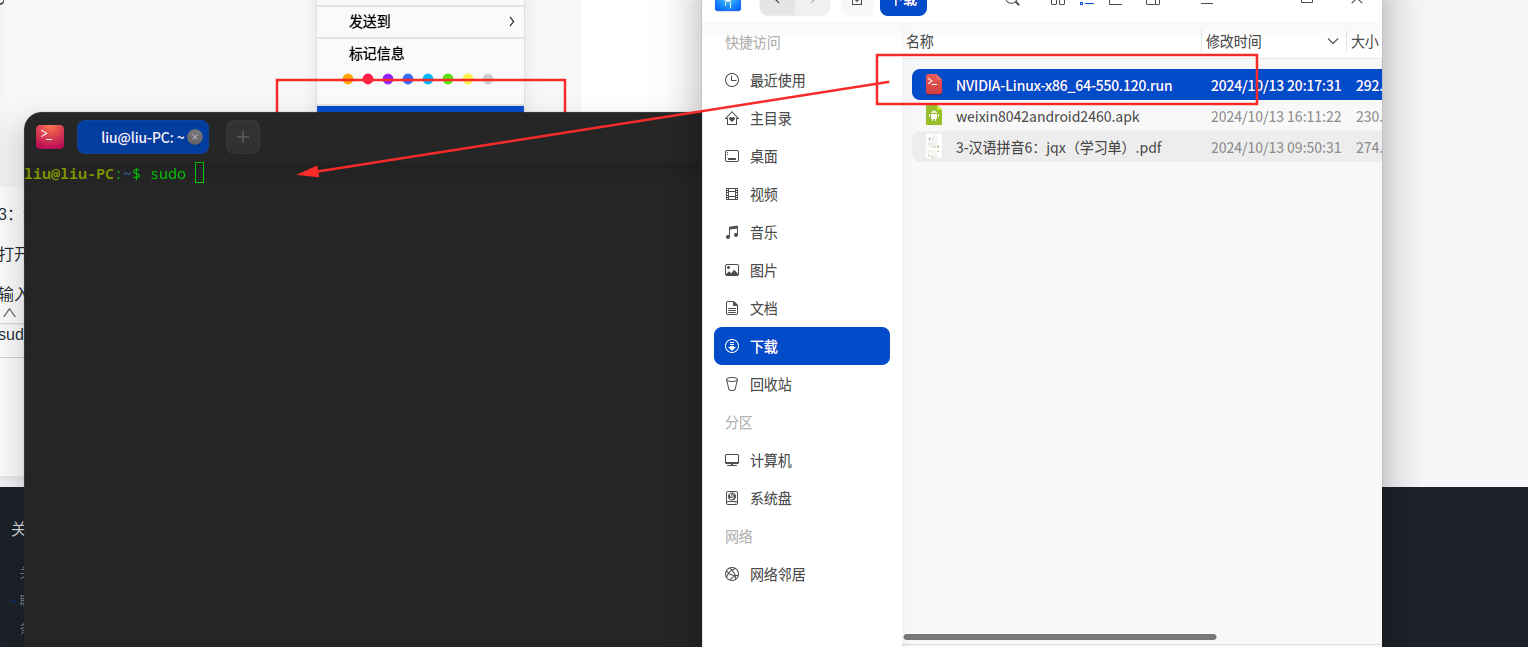The width and height of the screenshot is (1528, 647).
Task: Click the film icon beside 视频
Action: tap(732, 195)
